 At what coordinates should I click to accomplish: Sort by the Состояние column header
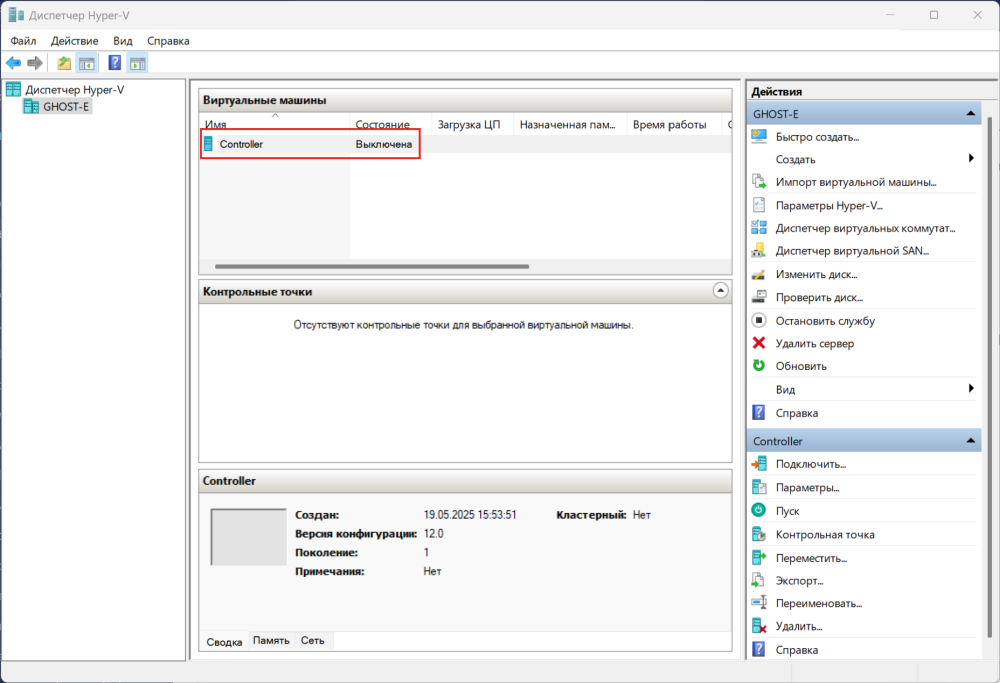tap(391, 124)
